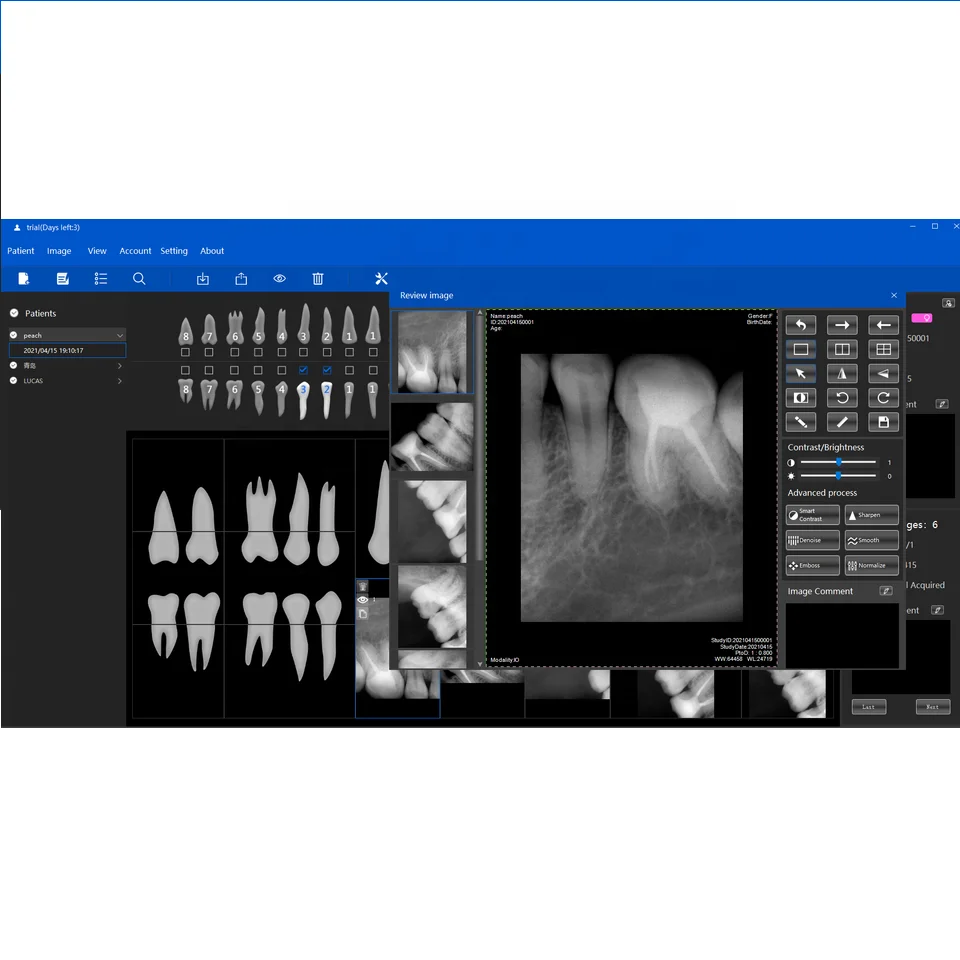Select the line drawing tool
This screenshot has width=960, height=960.
tap(842, 422)
